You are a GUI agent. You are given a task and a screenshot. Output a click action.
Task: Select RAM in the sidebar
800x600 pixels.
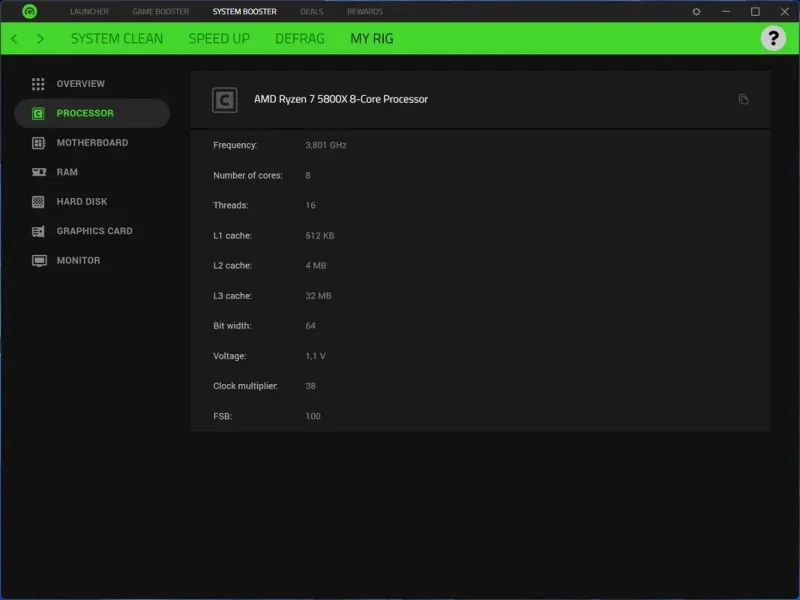(x=92, y=172)
